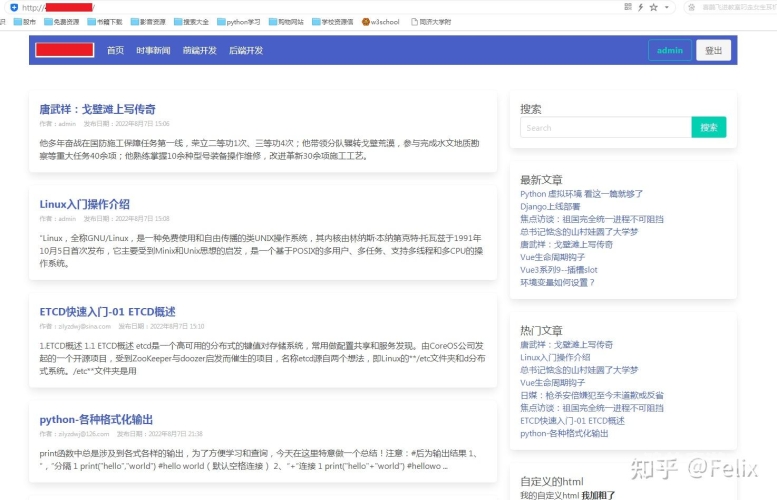The image size is (777, 500).
Task: Open the 购物网站 bookmark folder
Action: tap(286, 22)
